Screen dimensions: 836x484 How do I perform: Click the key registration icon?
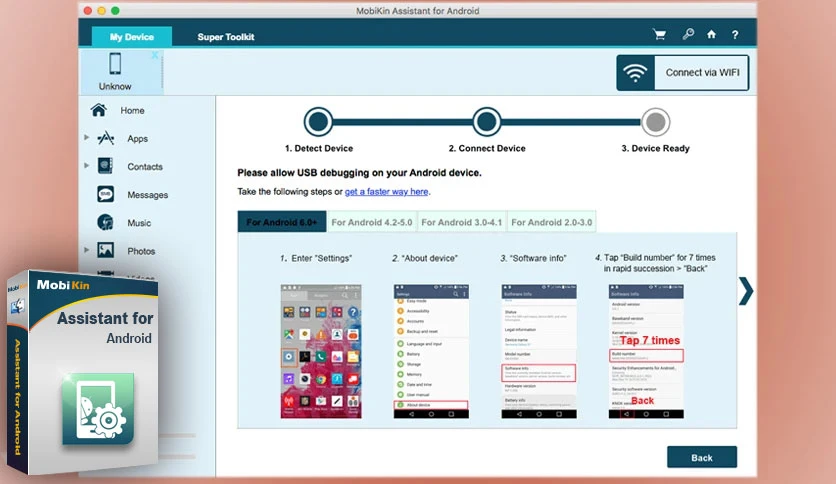pos(688,35)
